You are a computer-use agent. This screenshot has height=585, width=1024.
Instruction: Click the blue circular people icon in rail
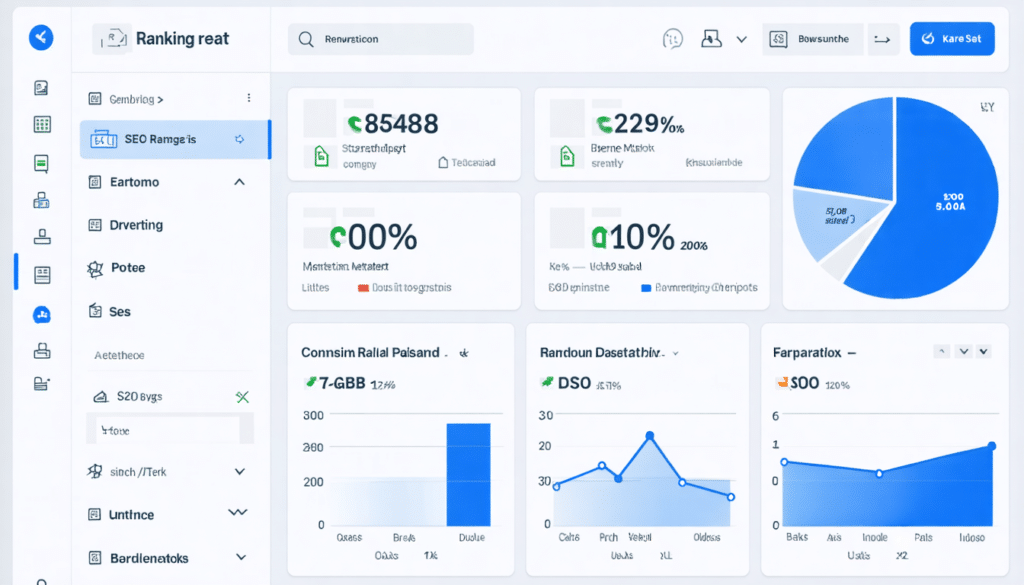(42, 315)
